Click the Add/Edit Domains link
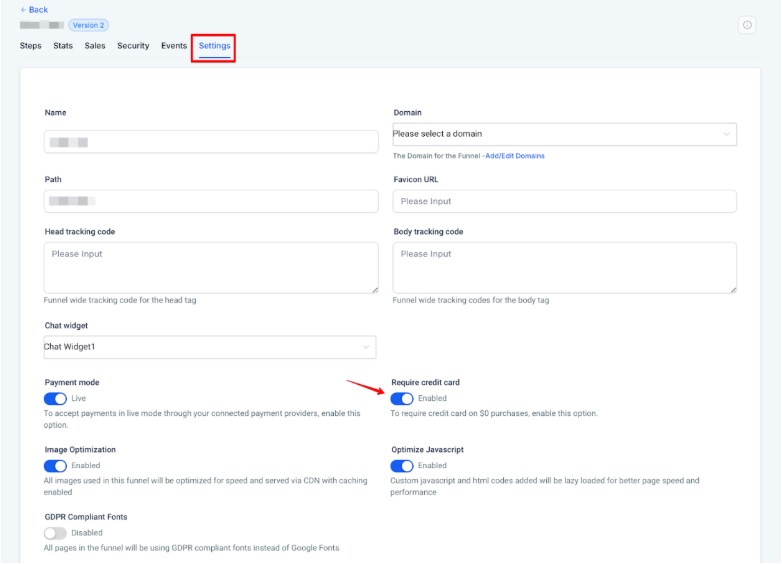The width and height of the screenshot is (782, 564). (514, 156)
